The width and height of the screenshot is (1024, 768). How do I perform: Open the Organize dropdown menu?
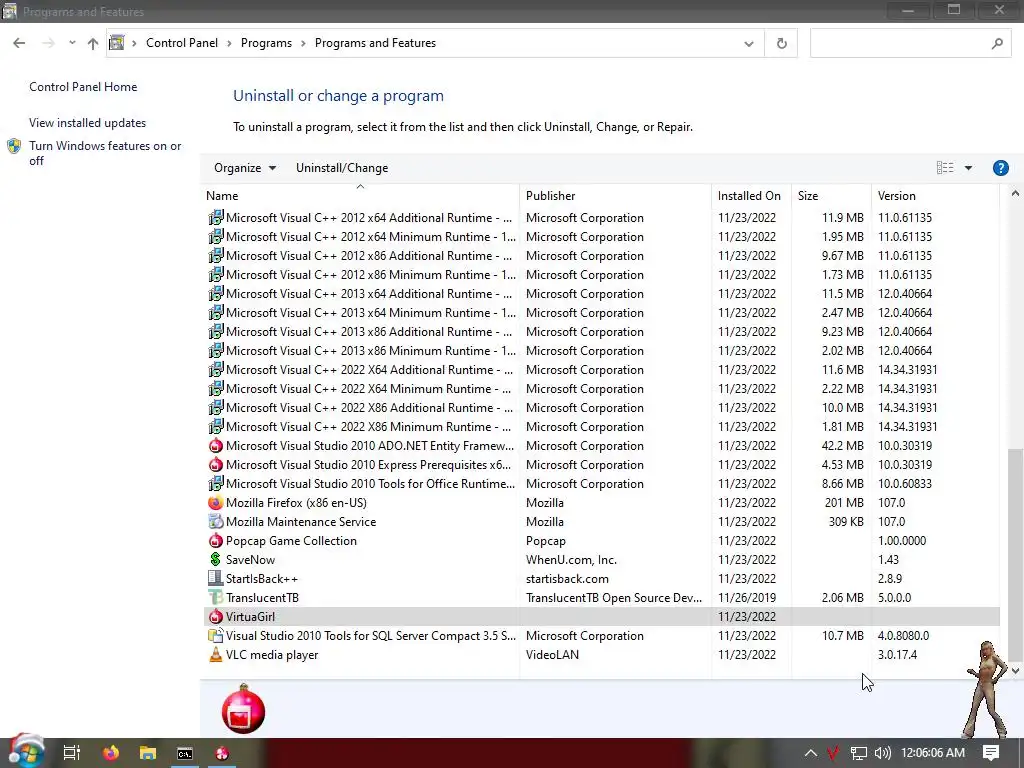[x=245, y=168]
